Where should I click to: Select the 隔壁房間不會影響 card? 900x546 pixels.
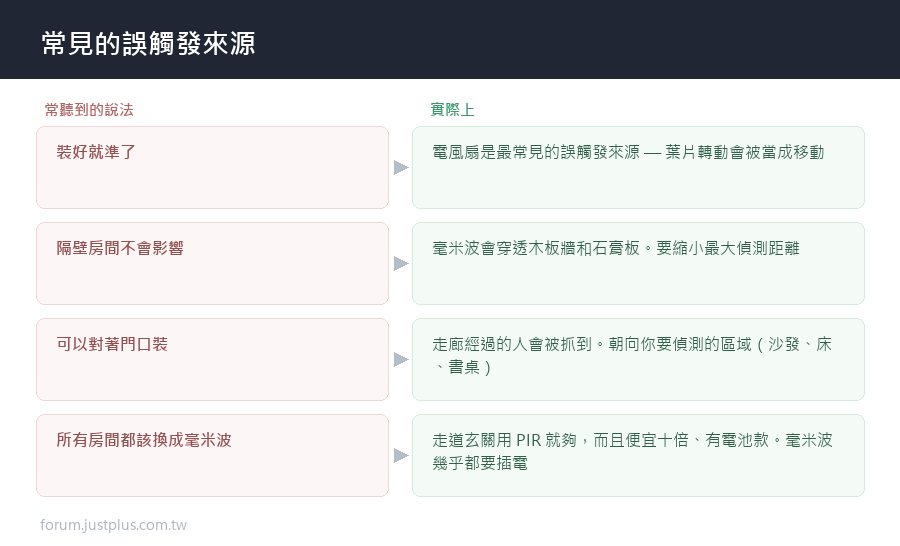212,264
